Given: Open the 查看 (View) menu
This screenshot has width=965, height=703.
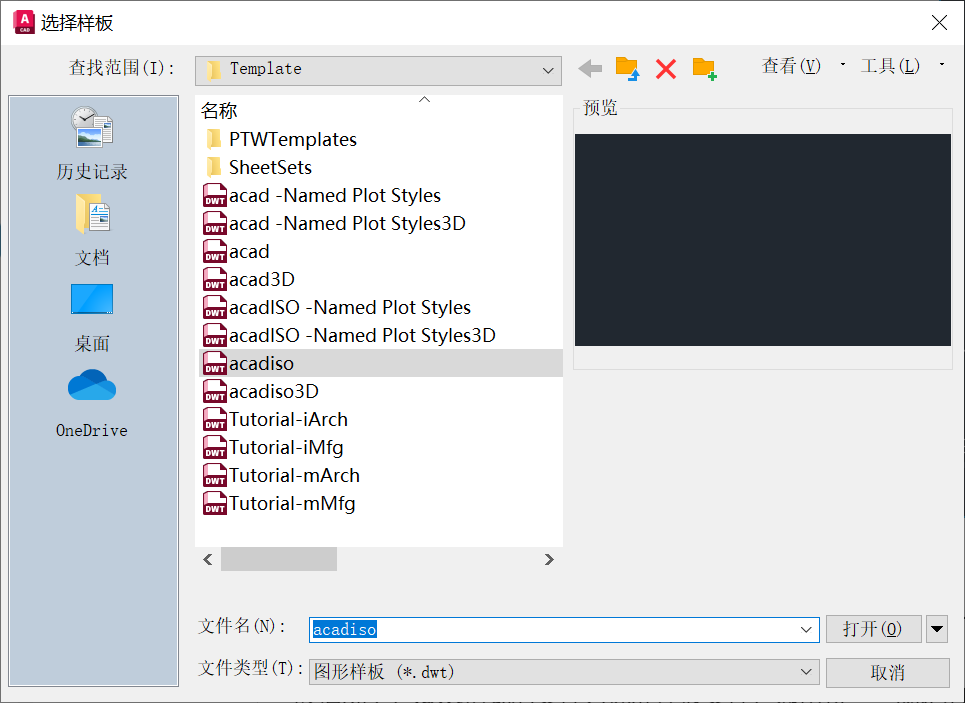Looking at the screenshot, I should tap(791, 66).
